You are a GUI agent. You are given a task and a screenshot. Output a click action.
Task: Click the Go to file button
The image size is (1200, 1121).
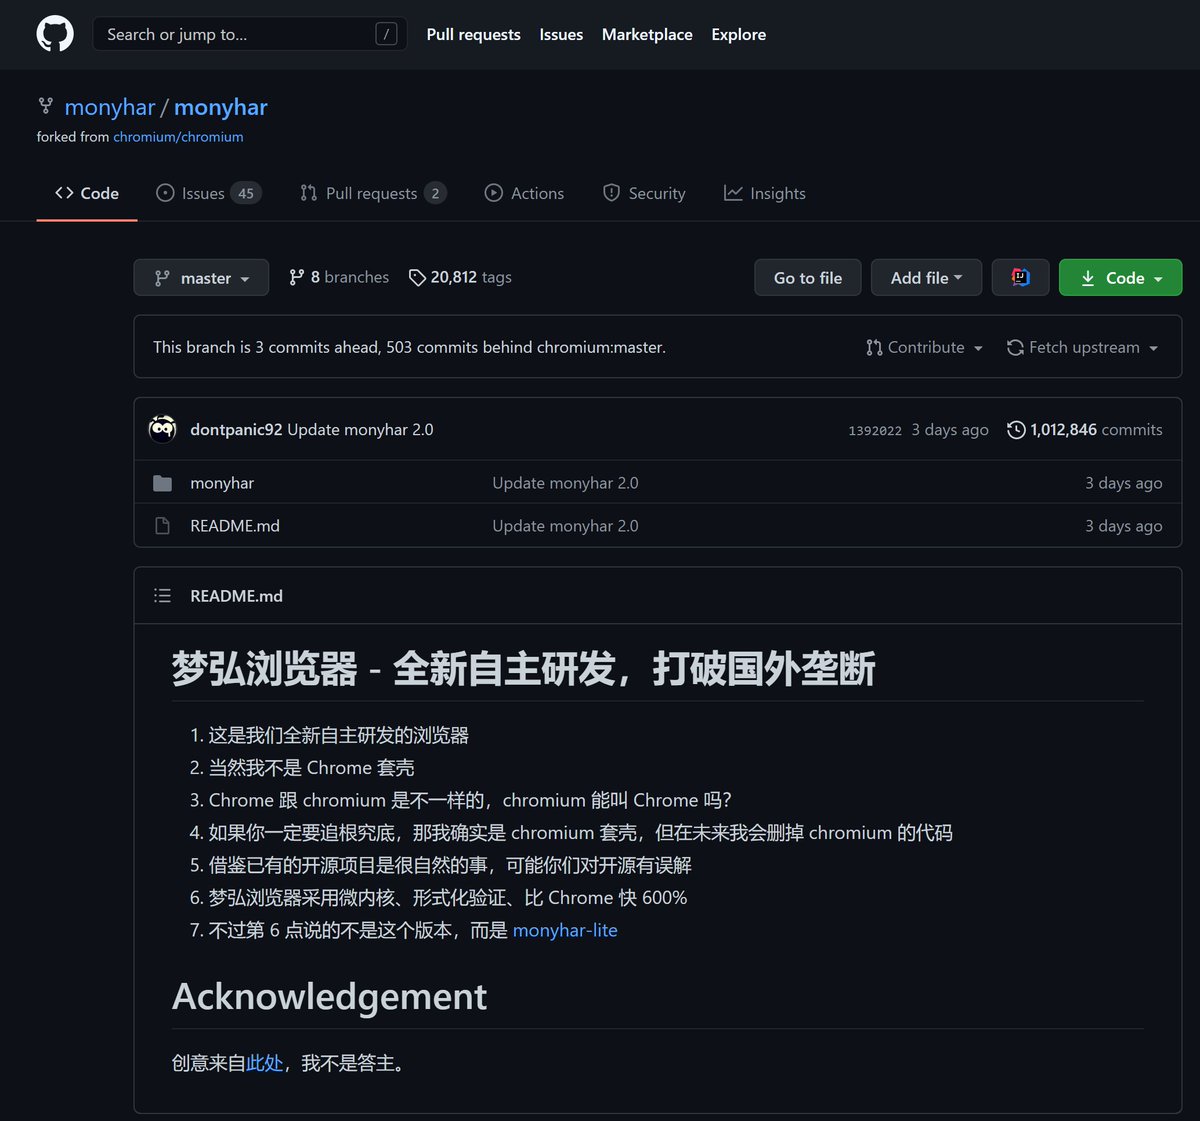pyautogui.click(x=808, y=278)
